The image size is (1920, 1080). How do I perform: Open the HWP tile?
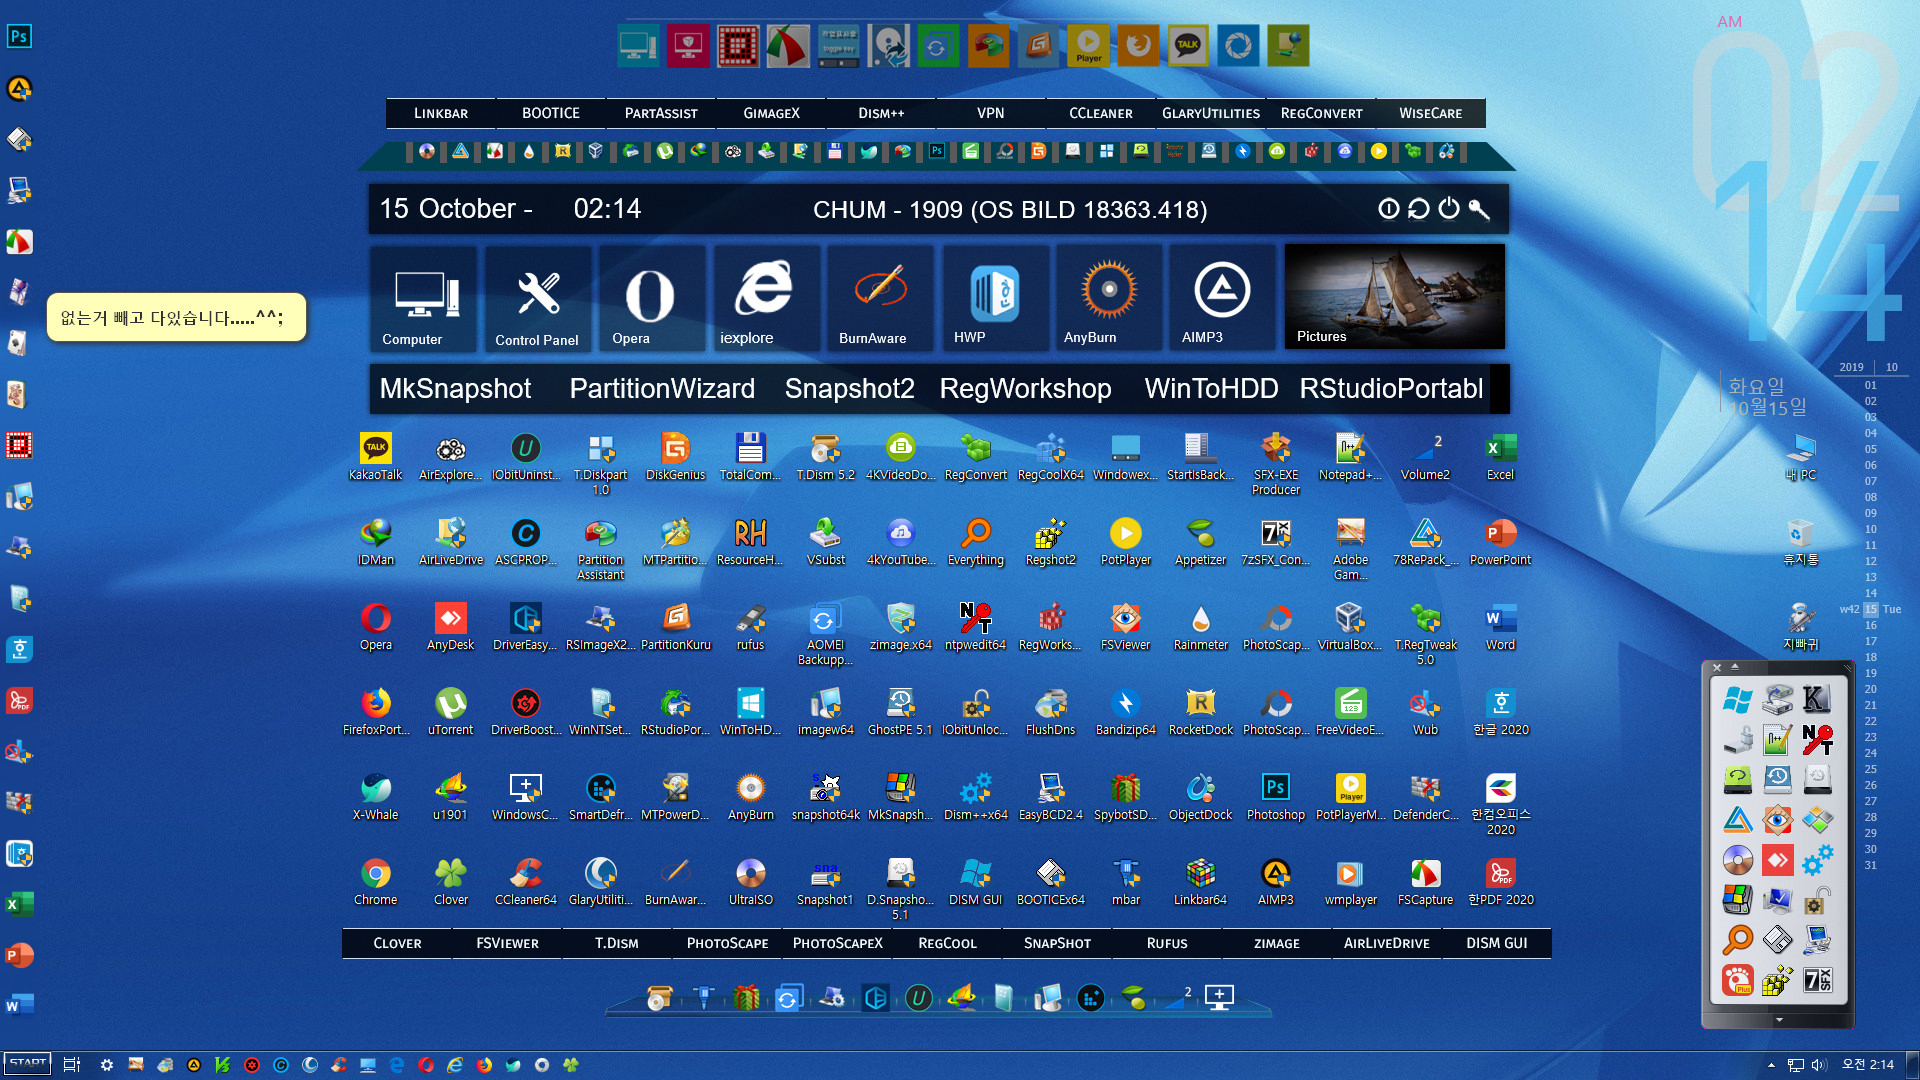tap(995, 299)
